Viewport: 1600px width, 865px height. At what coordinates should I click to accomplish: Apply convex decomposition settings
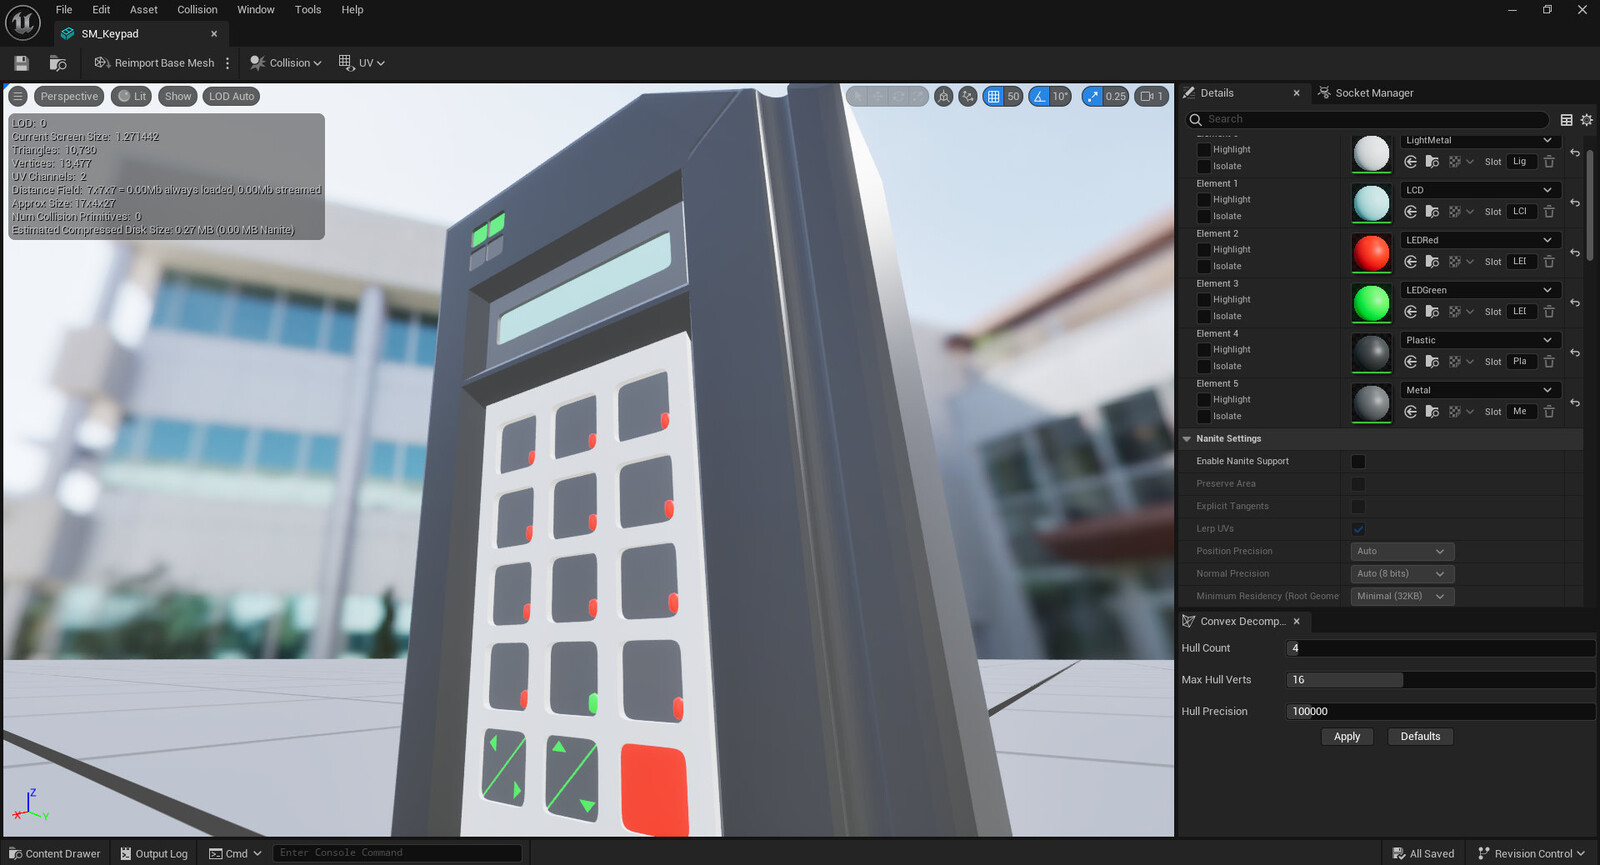coord(1347,737)
